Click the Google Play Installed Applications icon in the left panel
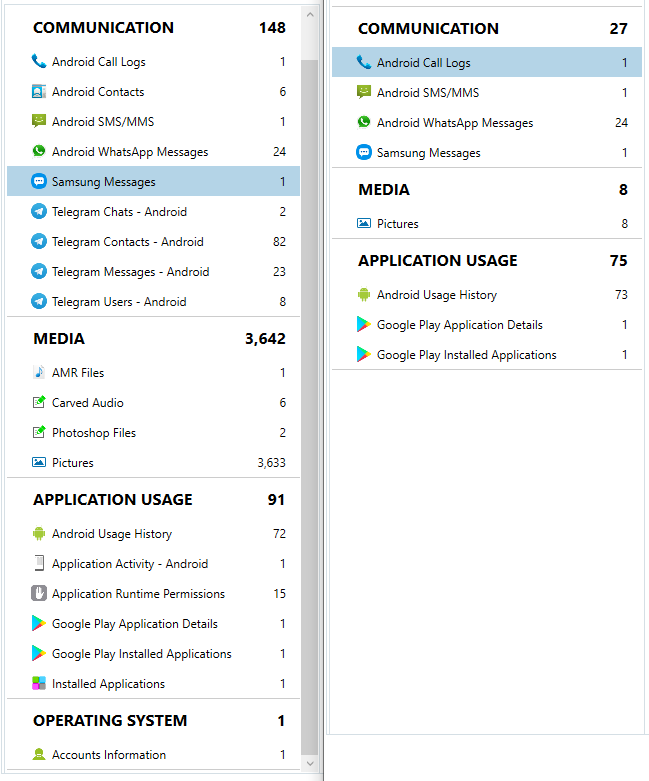 39,653
